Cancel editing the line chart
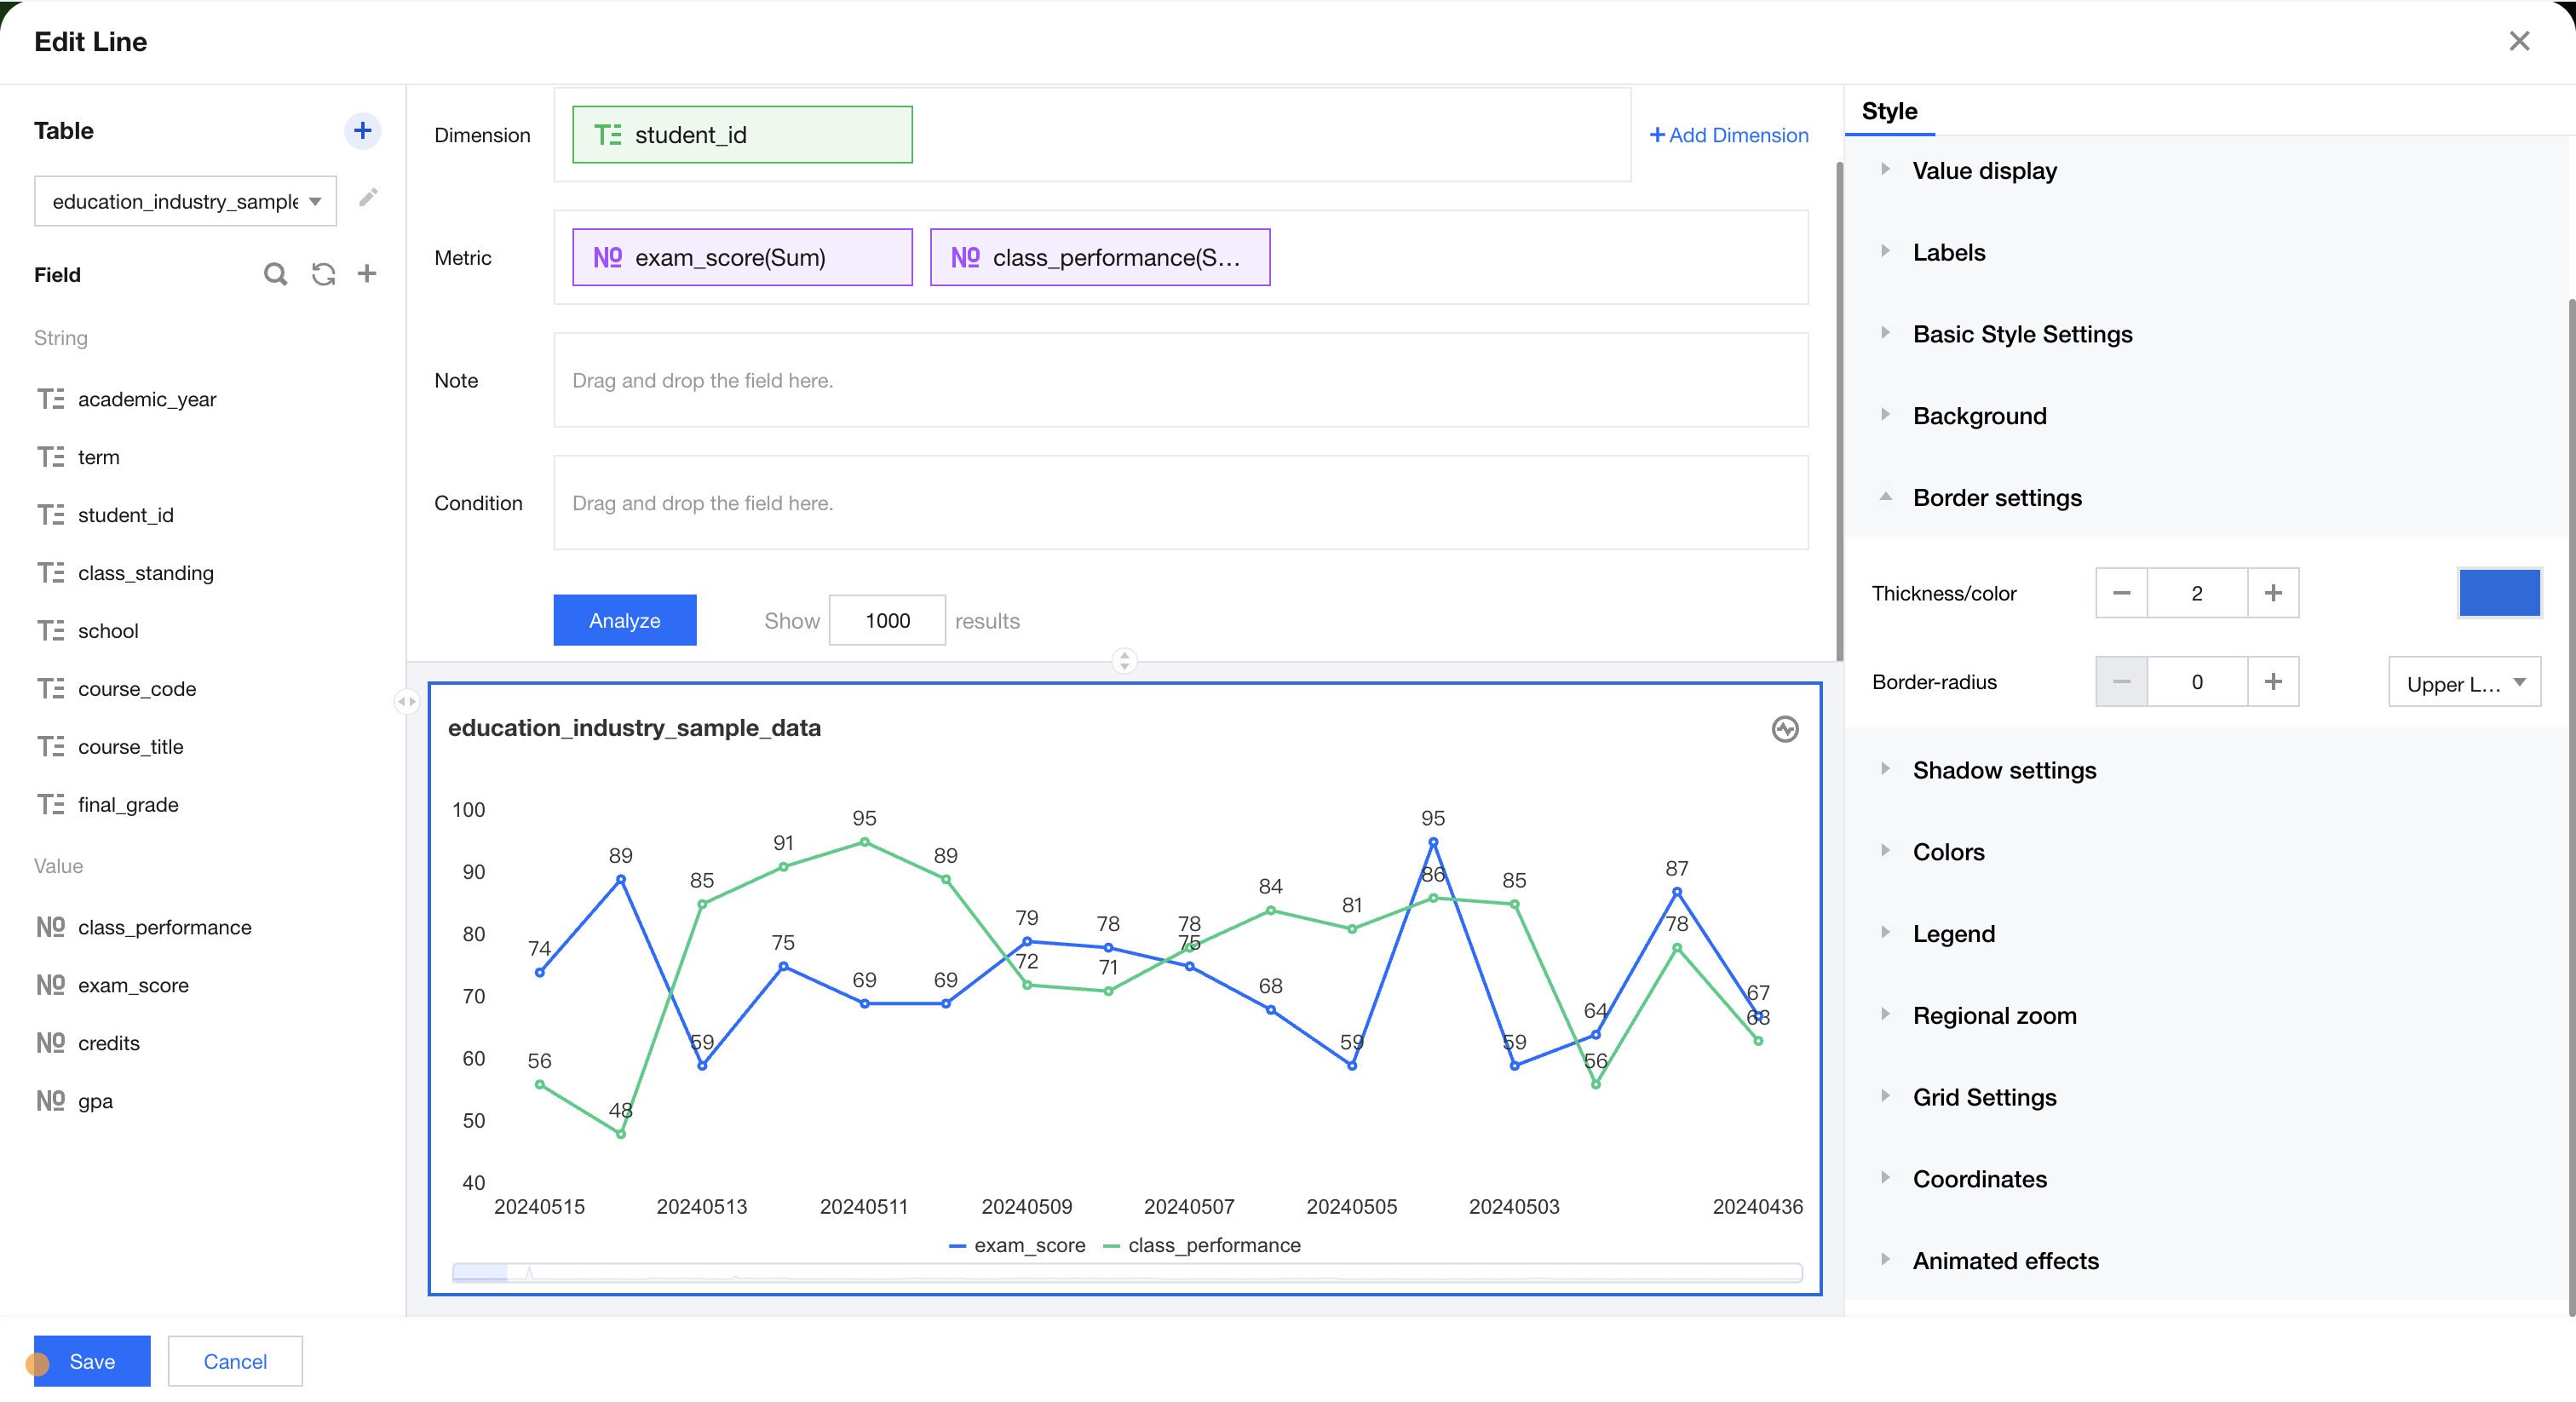 [x=235, y=1361]
